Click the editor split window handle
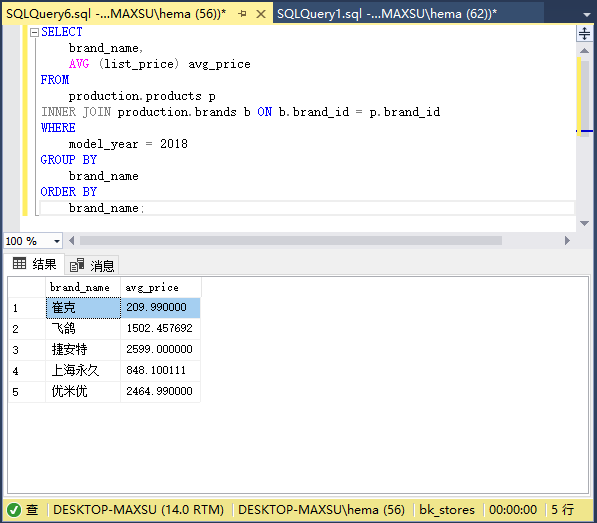Screen dimensions: 597x523 coord(584,33)
